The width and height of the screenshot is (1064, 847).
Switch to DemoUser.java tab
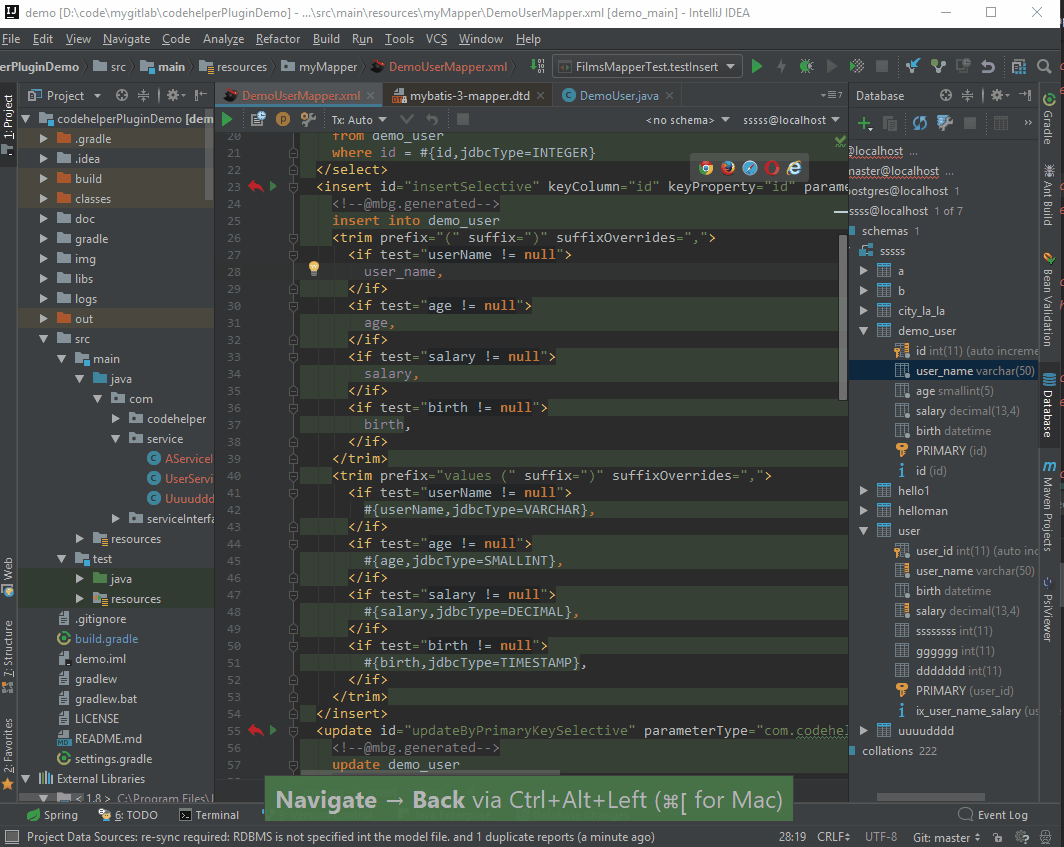[619, 96]
